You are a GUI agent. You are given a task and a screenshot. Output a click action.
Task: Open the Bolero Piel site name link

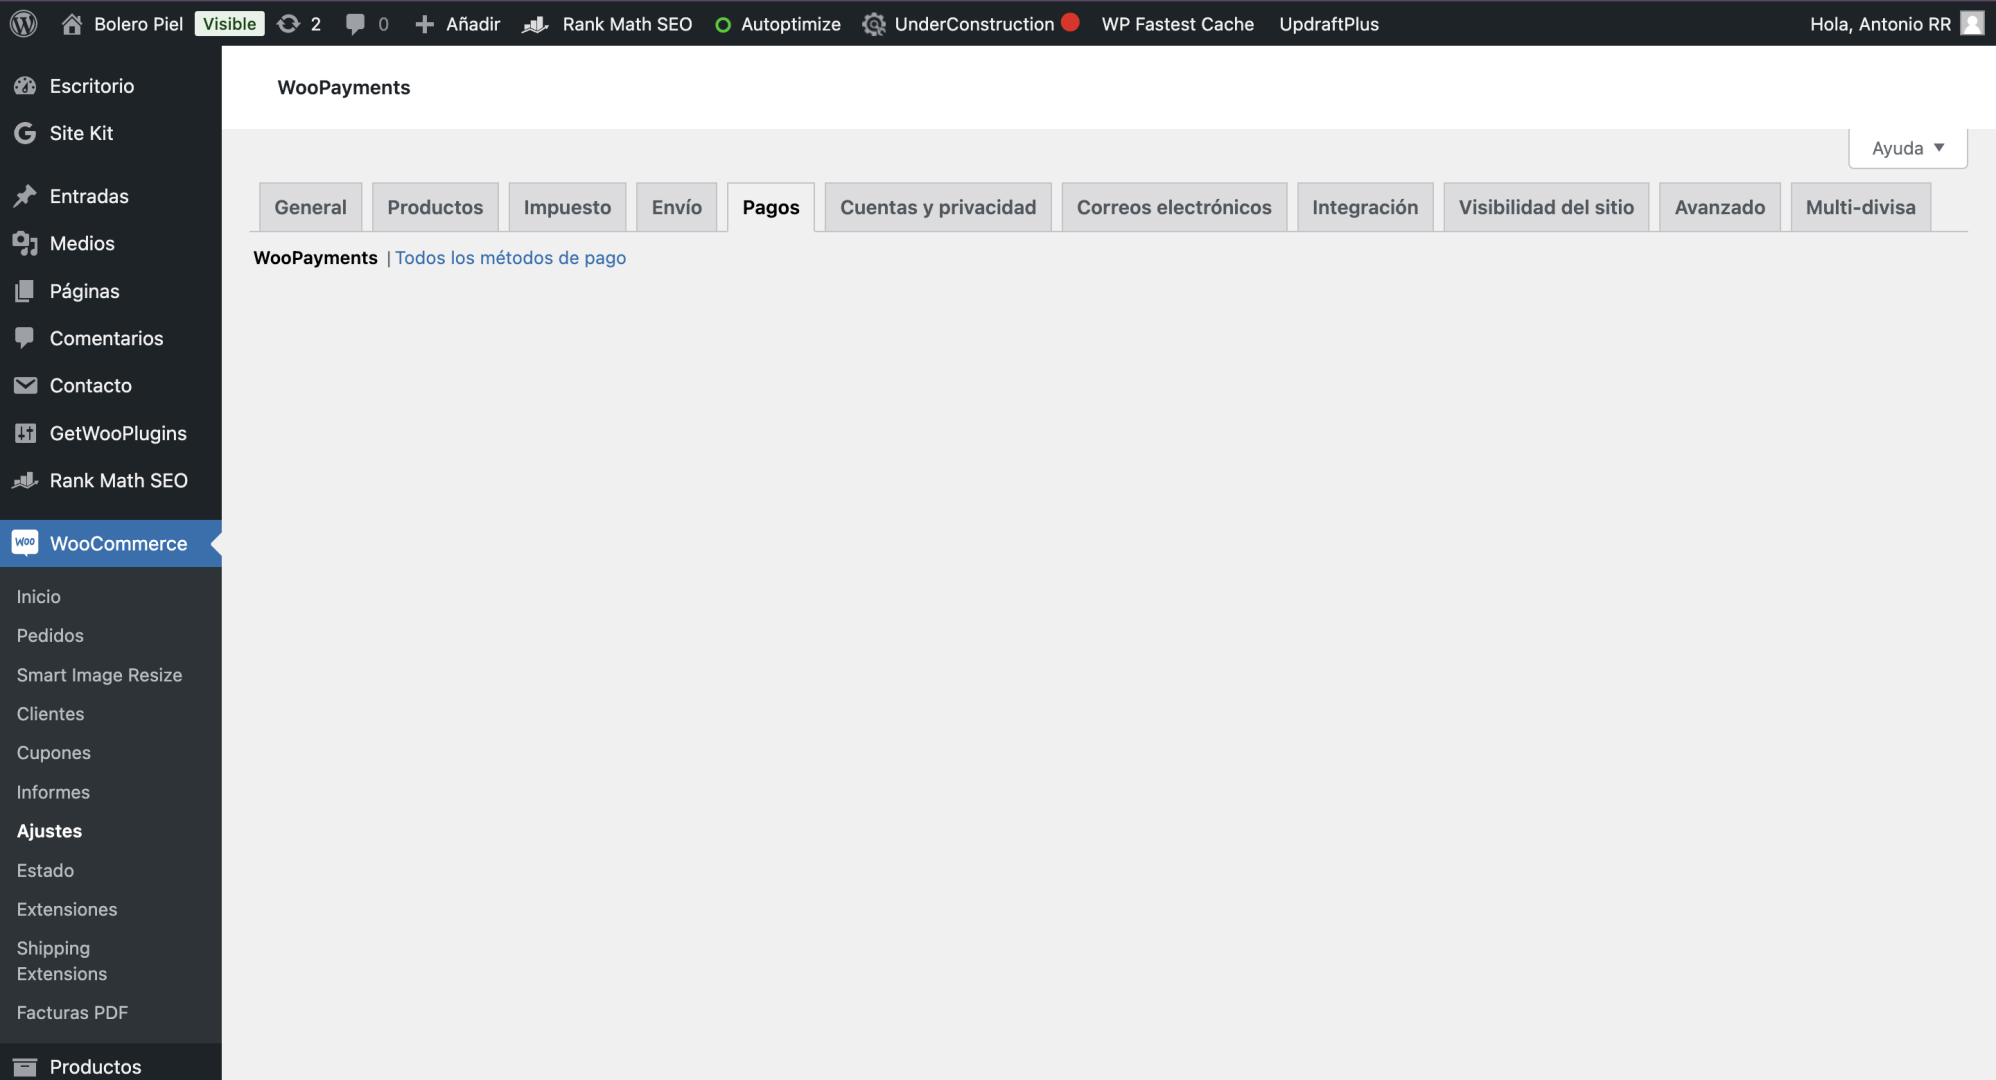(138, 24)
